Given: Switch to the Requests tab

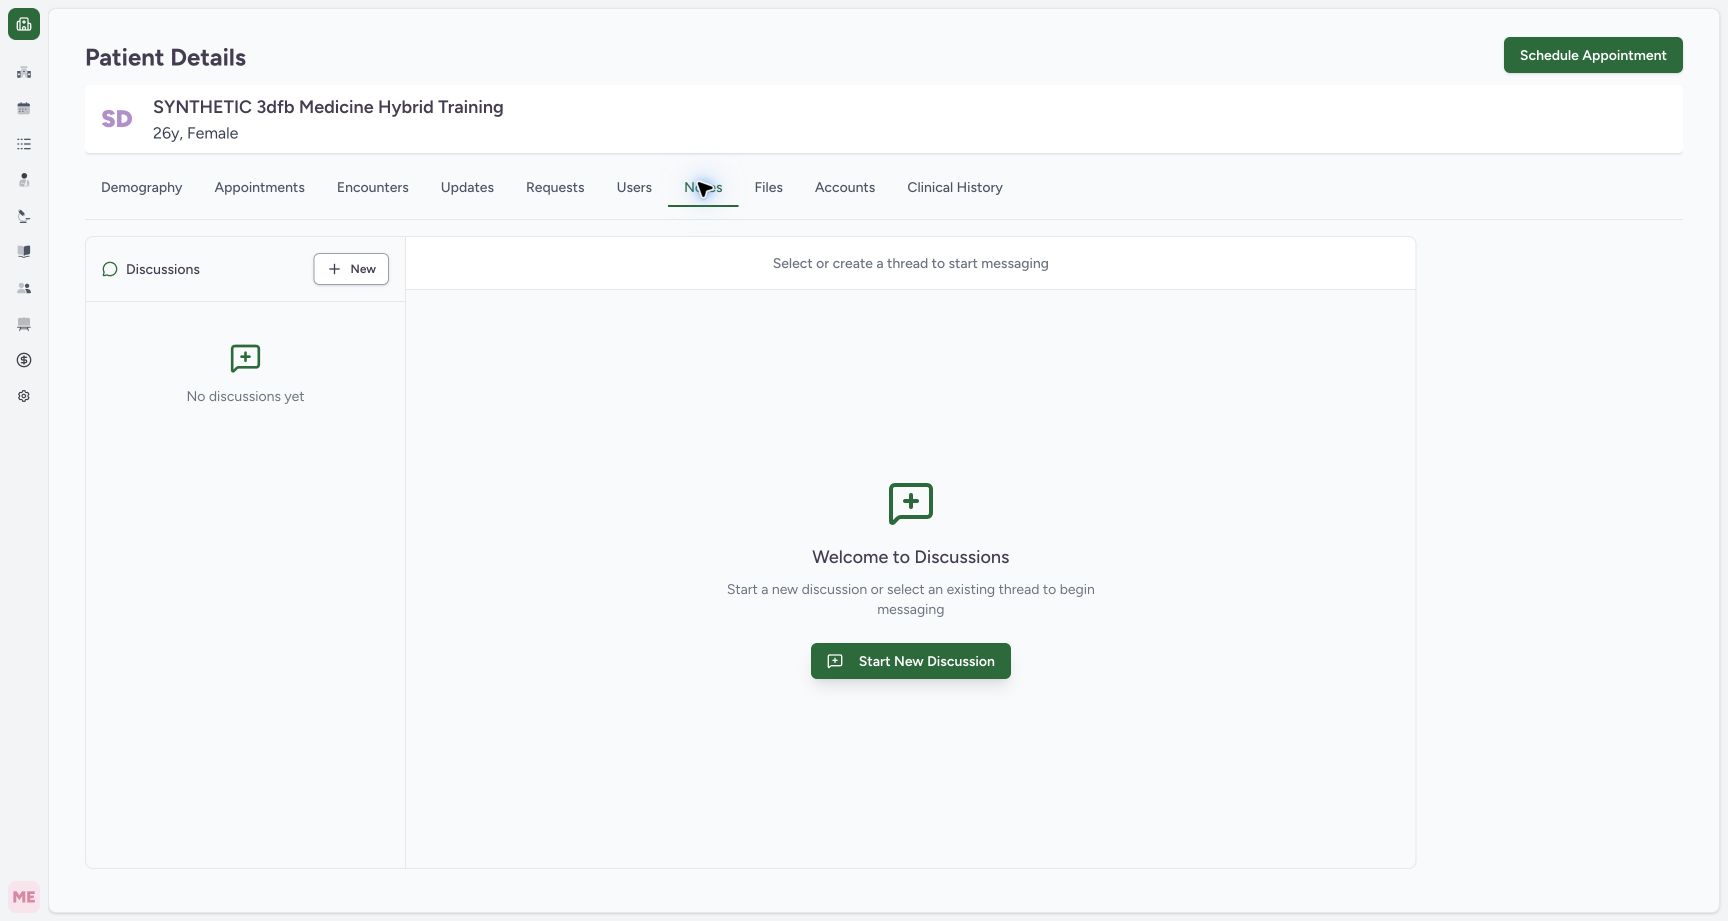Looking at the screenshot, I should tap(555, 187).
